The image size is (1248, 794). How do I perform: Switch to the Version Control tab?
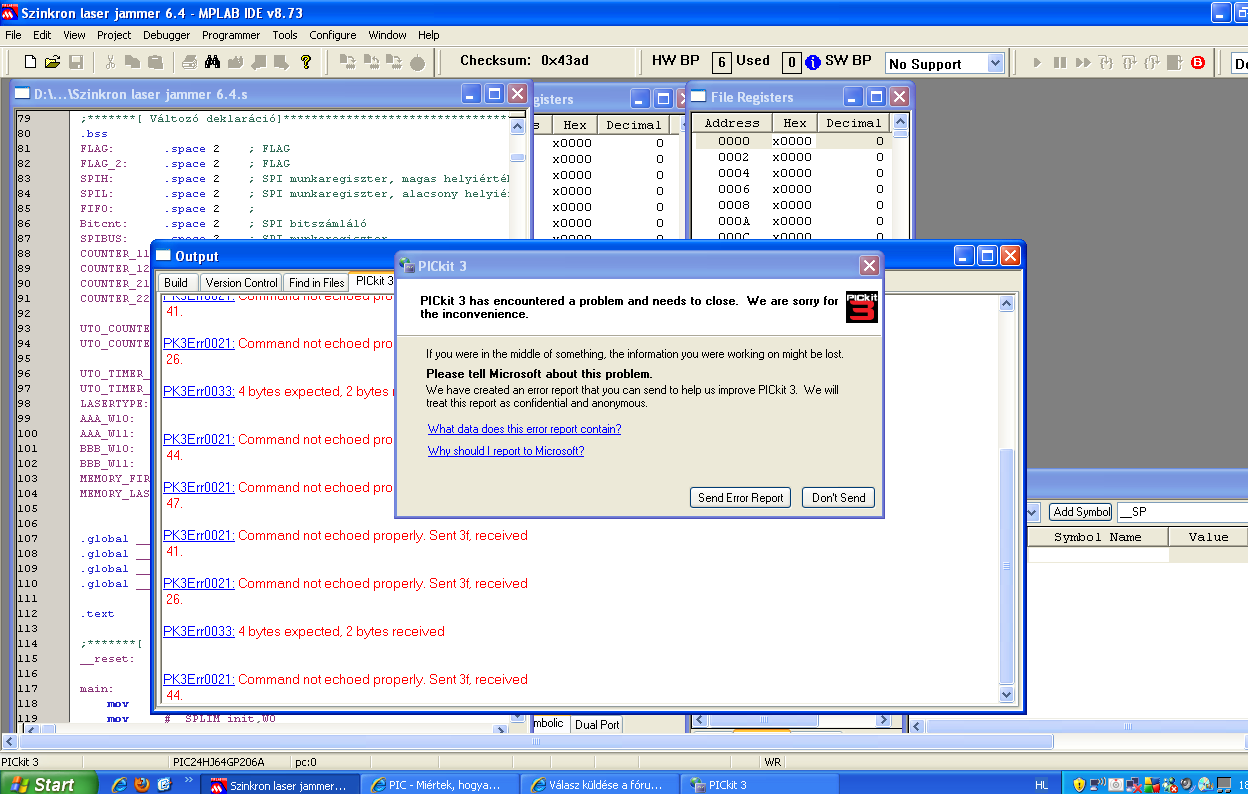pyautogui.click(x=242, y=283)
